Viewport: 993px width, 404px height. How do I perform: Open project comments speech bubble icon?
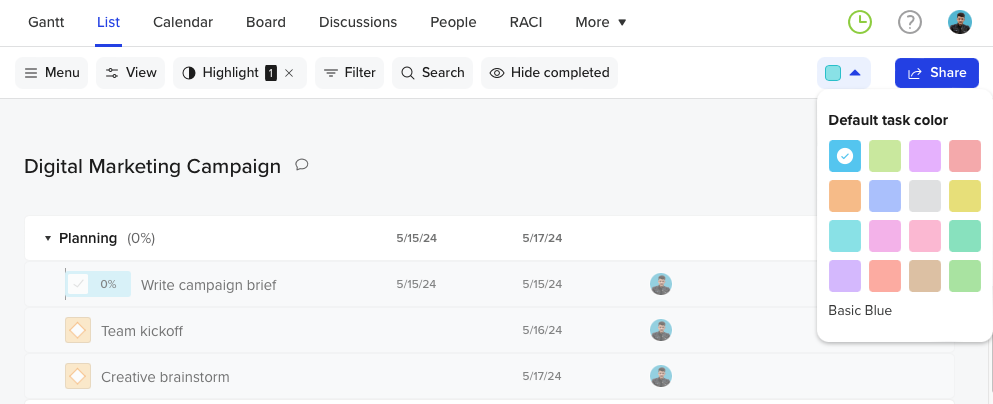point(301,165)
